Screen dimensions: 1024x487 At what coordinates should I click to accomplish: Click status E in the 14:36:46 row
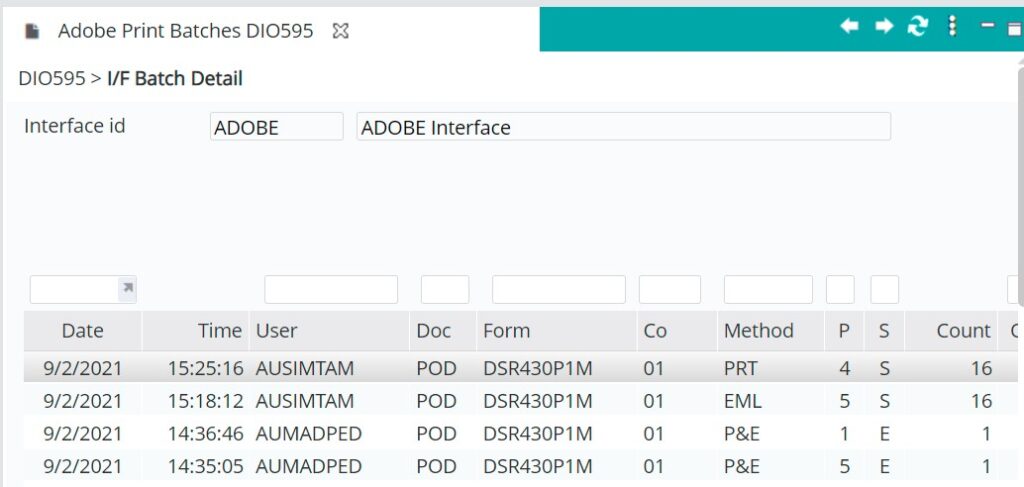(884, 434)
